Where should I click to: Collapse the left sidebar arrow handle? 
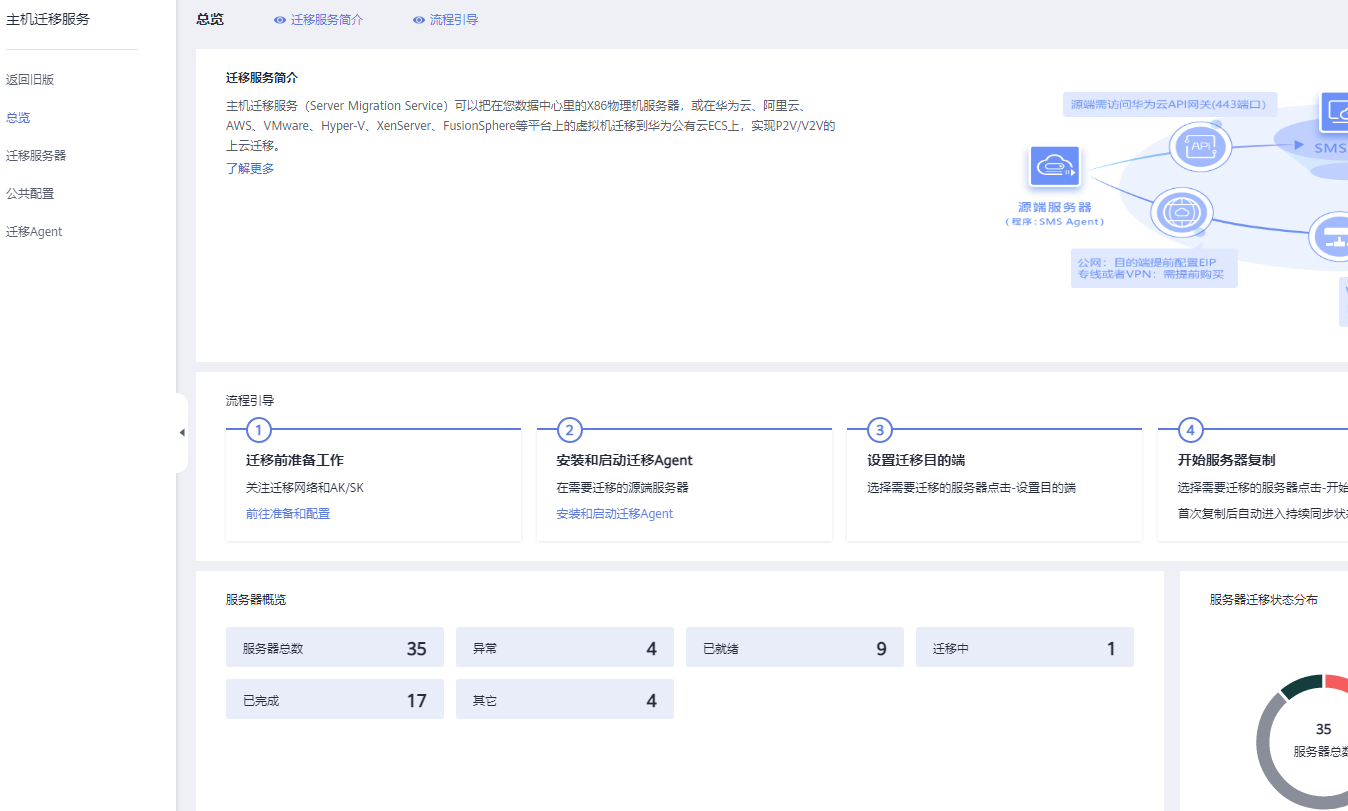[182, 432]
